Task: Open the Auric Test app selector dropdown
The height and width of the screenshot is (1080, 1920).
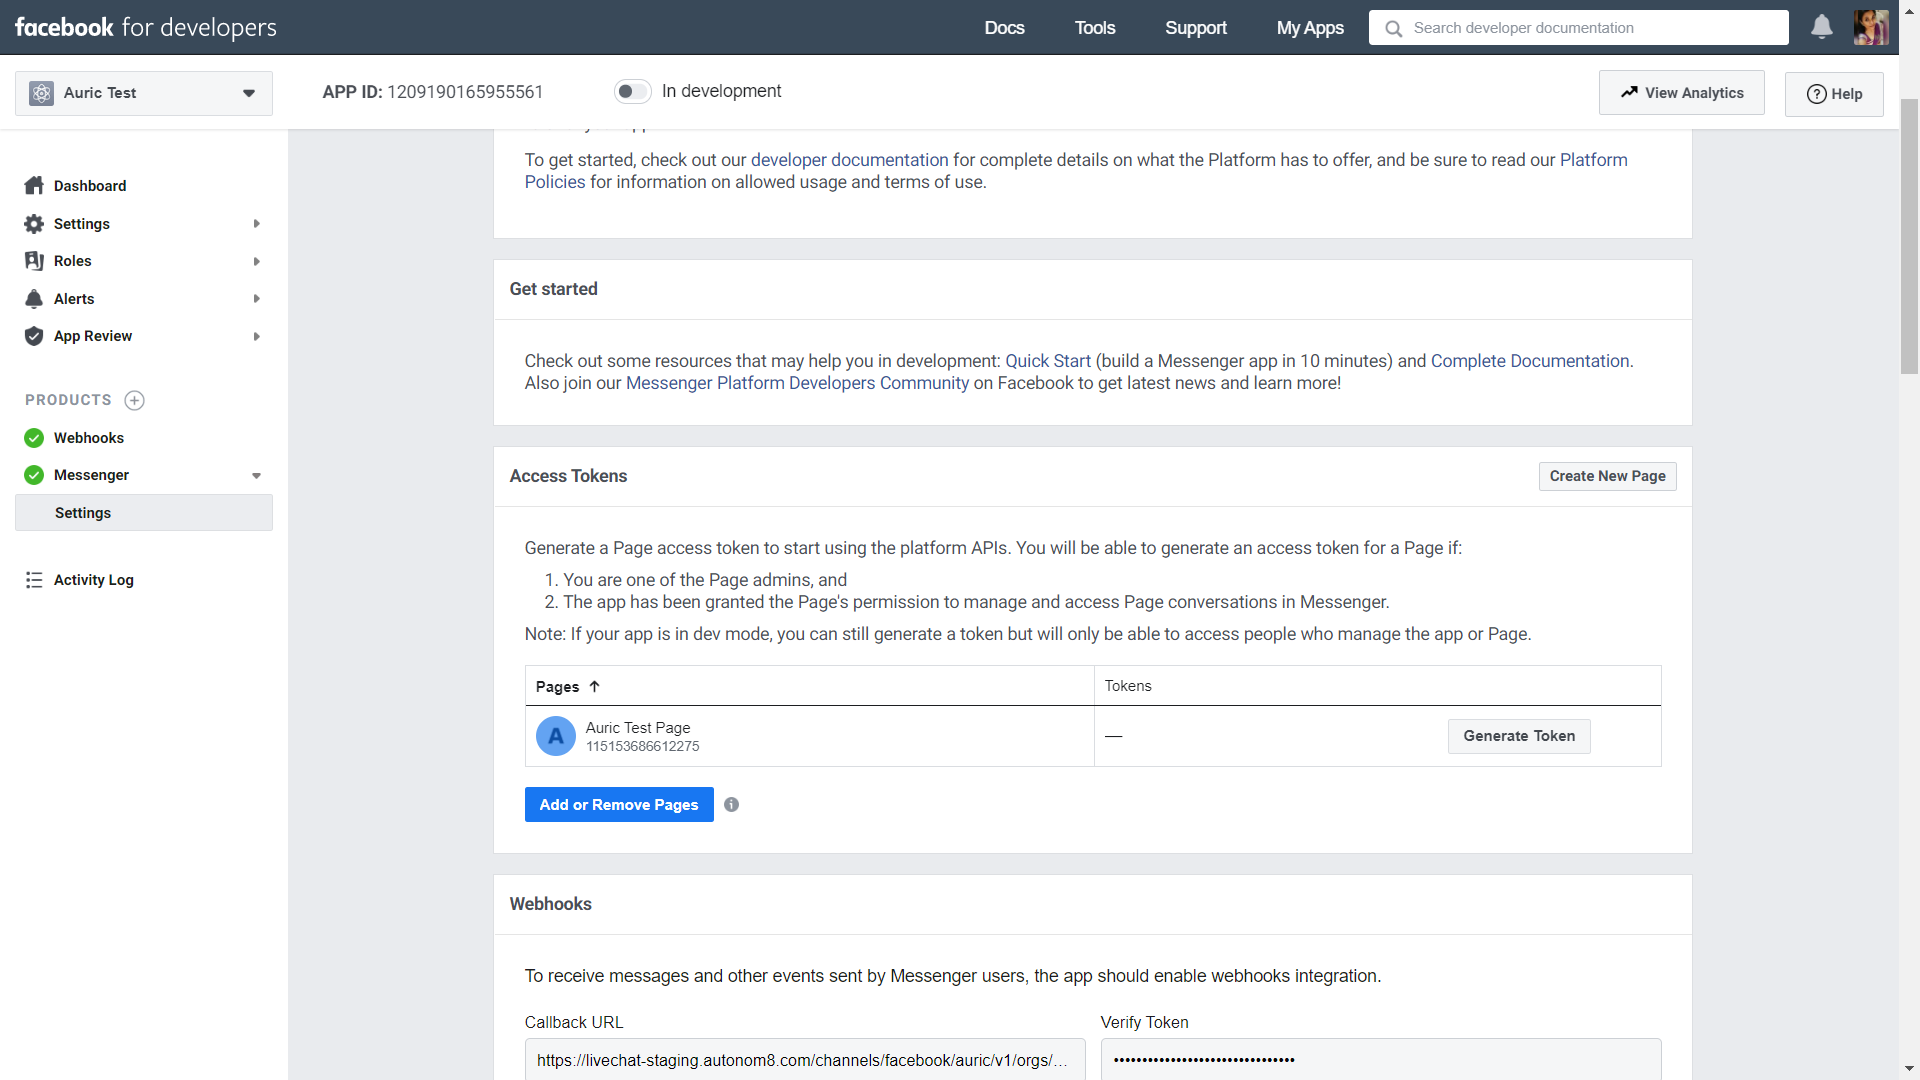Action: tap(144, 93)
